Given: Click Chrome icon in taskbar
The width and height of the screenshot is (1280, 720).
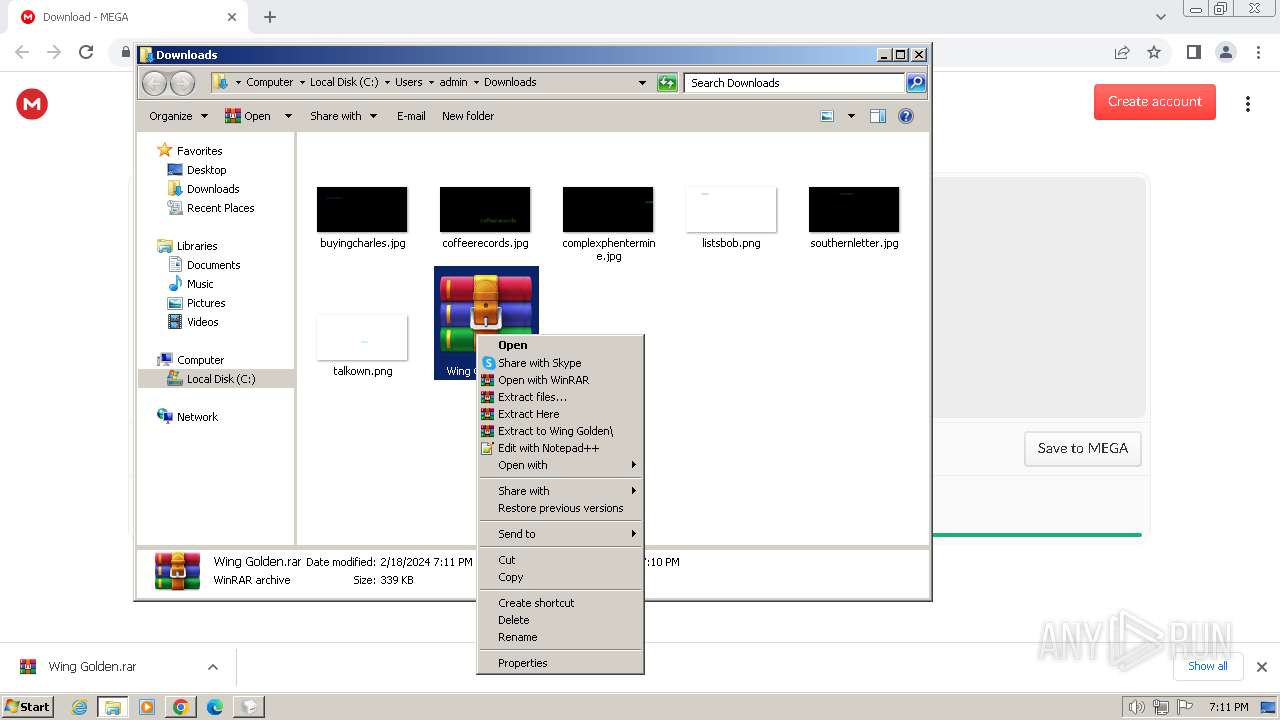Looking at the screenshot, I should coord(180,707).
